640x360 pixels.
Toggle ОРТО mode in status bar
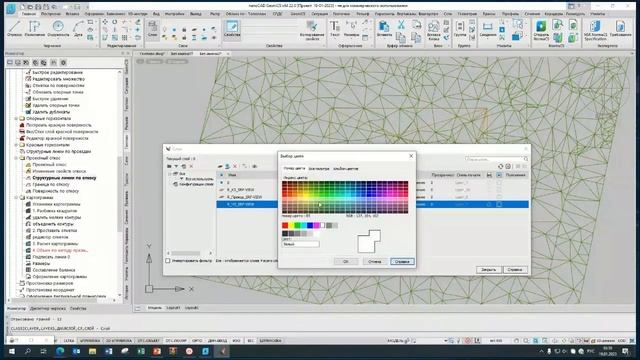tap(197, 340)
